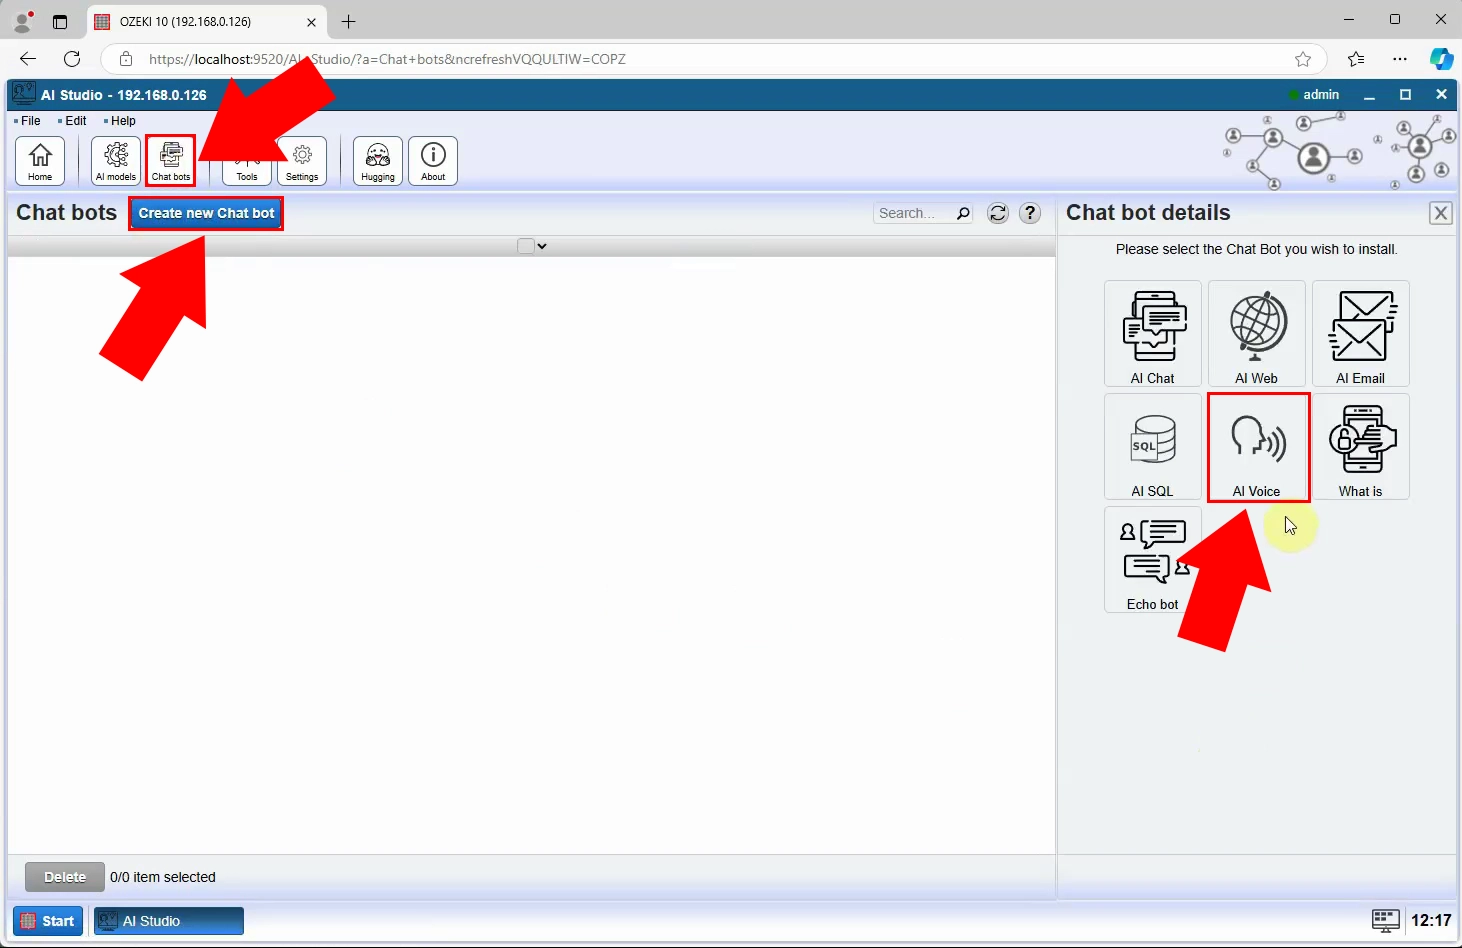Select the AI Email bot type
Viewport: 1462px width, 948px height.
pyautogui.click(x=1361, y=334)
